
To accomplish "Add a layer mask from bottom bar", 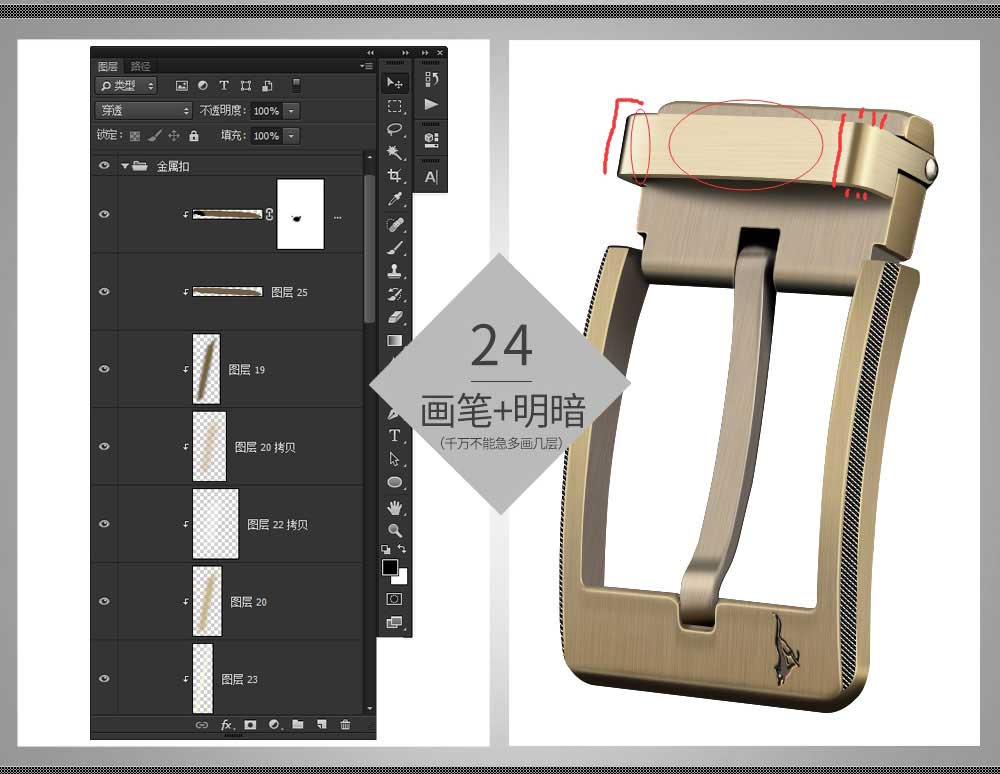I will point(250,725).
